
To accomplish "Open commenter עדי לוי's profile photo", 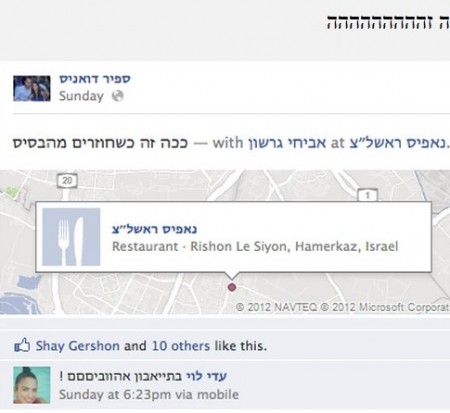I will [x=32, y=385].
